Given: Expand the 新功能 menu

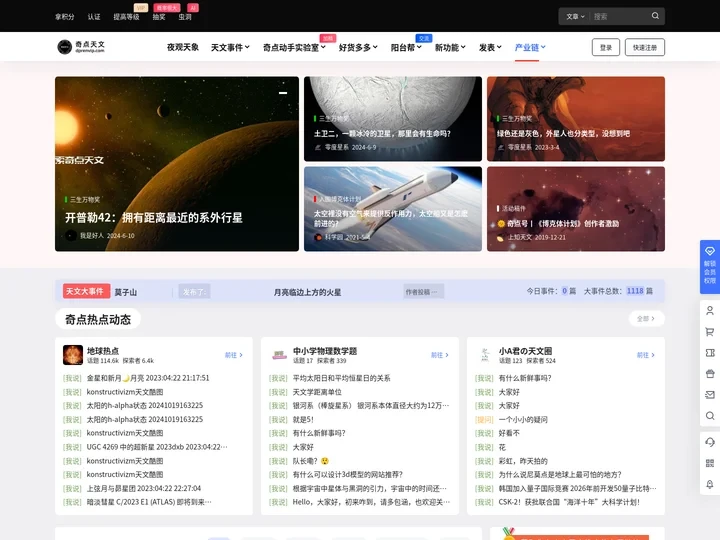Looking at the screenshot, I should [450, 47].
